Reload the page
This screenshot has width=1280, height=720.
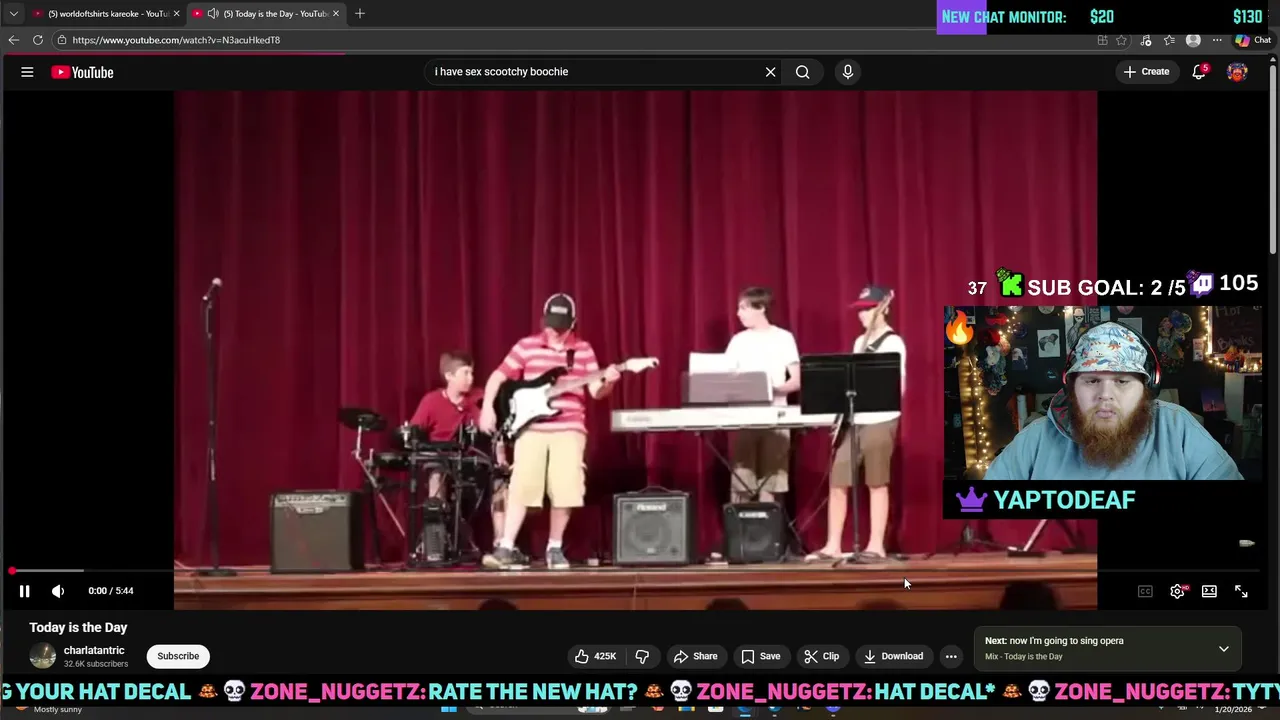click(37, 40)
